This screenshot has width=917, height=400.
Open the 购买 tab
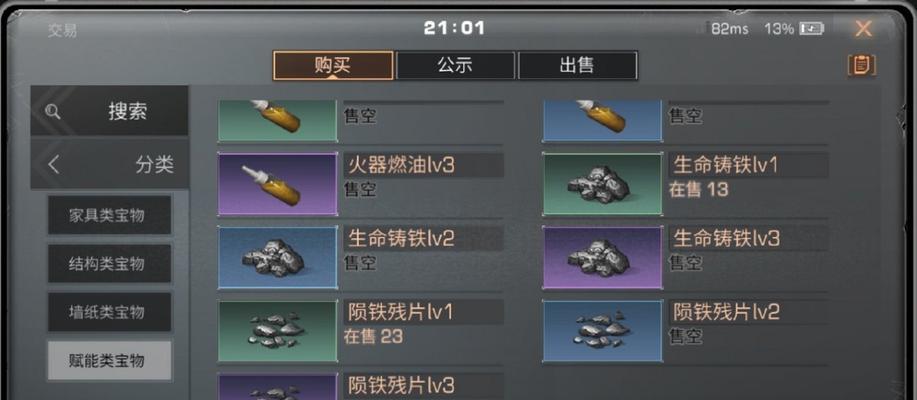[333, 65]
